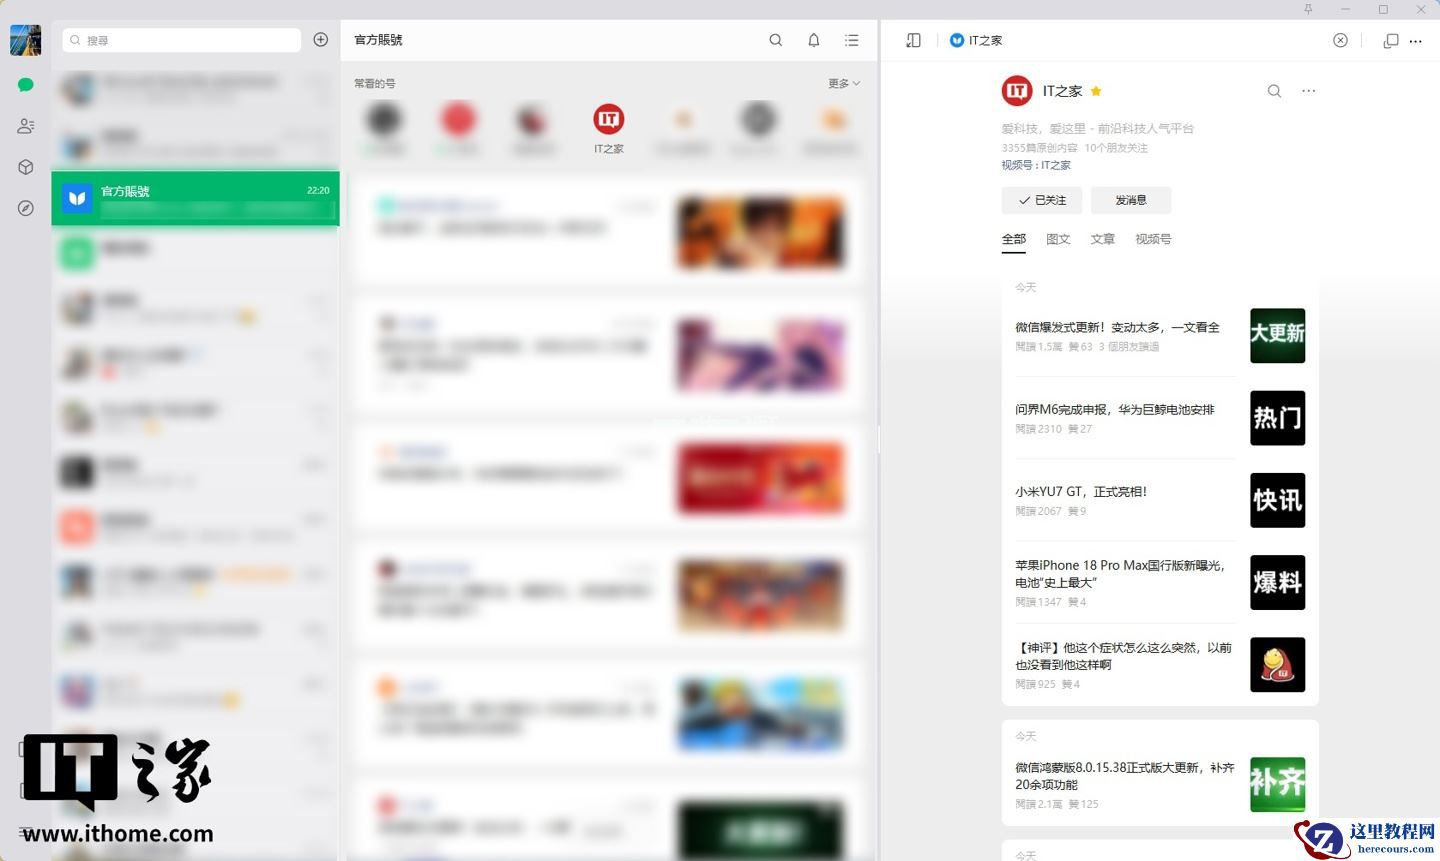Search within the IT之家 profile
This screenshot has height=861, width=1440.
pos(1274,91)
